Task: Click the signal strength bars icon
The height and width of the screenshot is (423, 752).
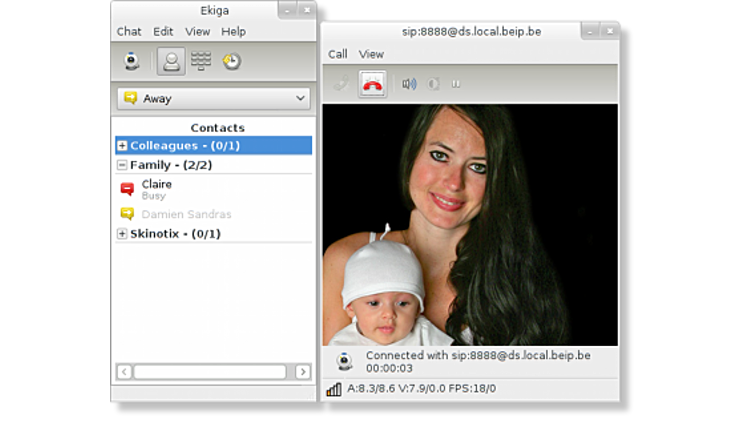Action: (x=334, y=389)
